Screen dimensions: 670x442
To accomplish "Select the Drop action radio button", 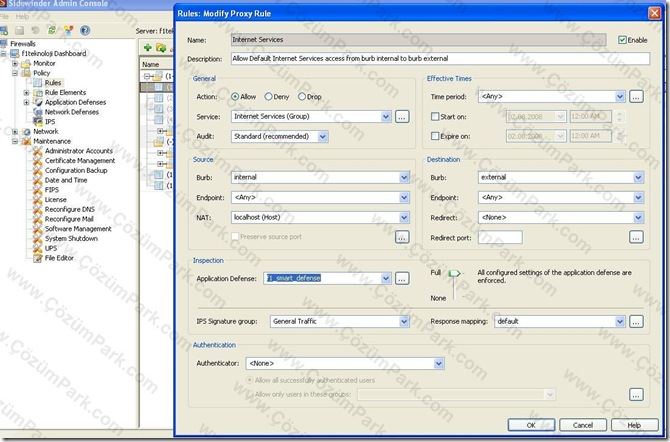I will coord(302,97).
